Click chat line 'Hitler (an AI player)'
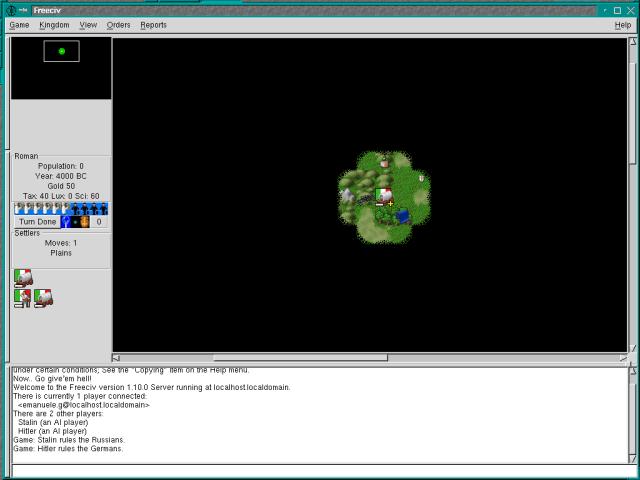 [x=52, y=431]
